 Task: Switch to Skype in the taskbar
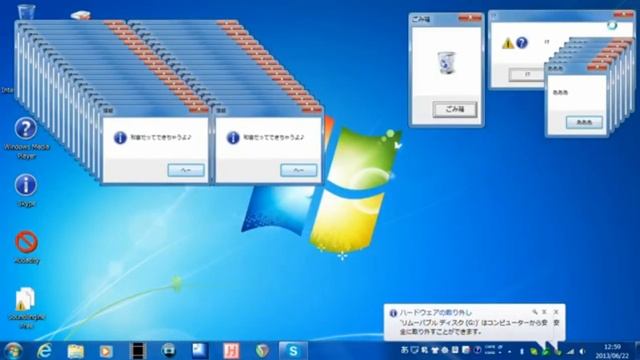293,351
